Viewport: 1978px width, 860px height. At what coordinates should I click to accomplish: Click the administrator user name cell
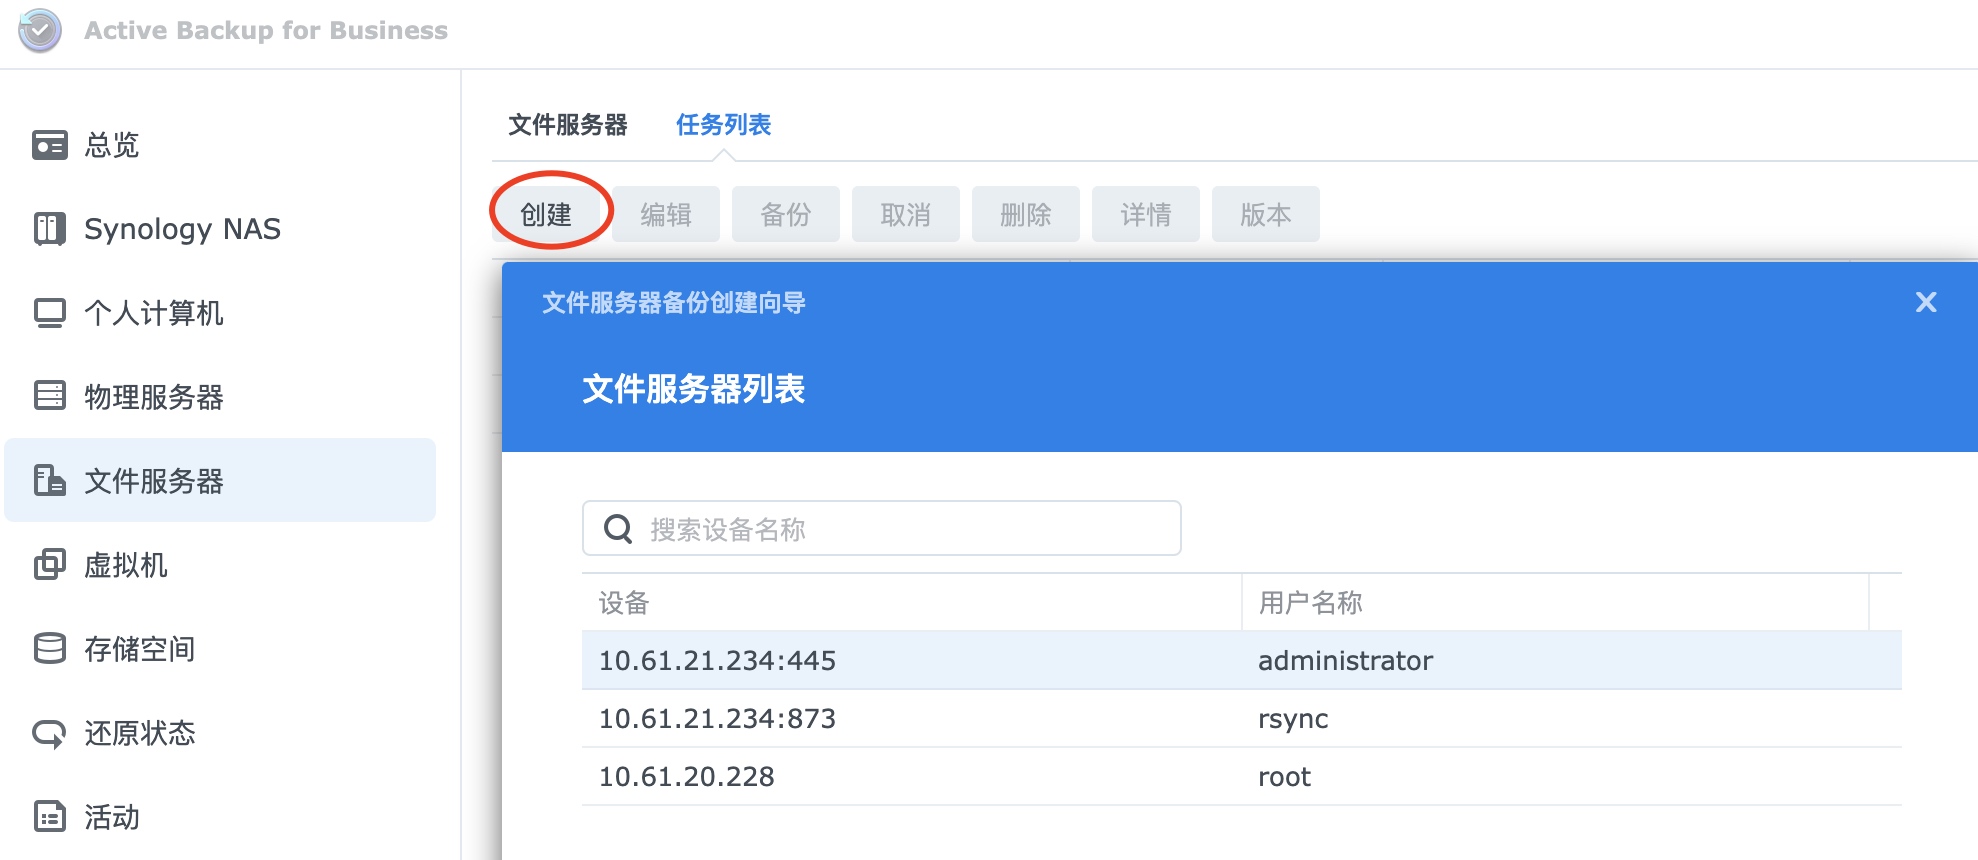1345,660
